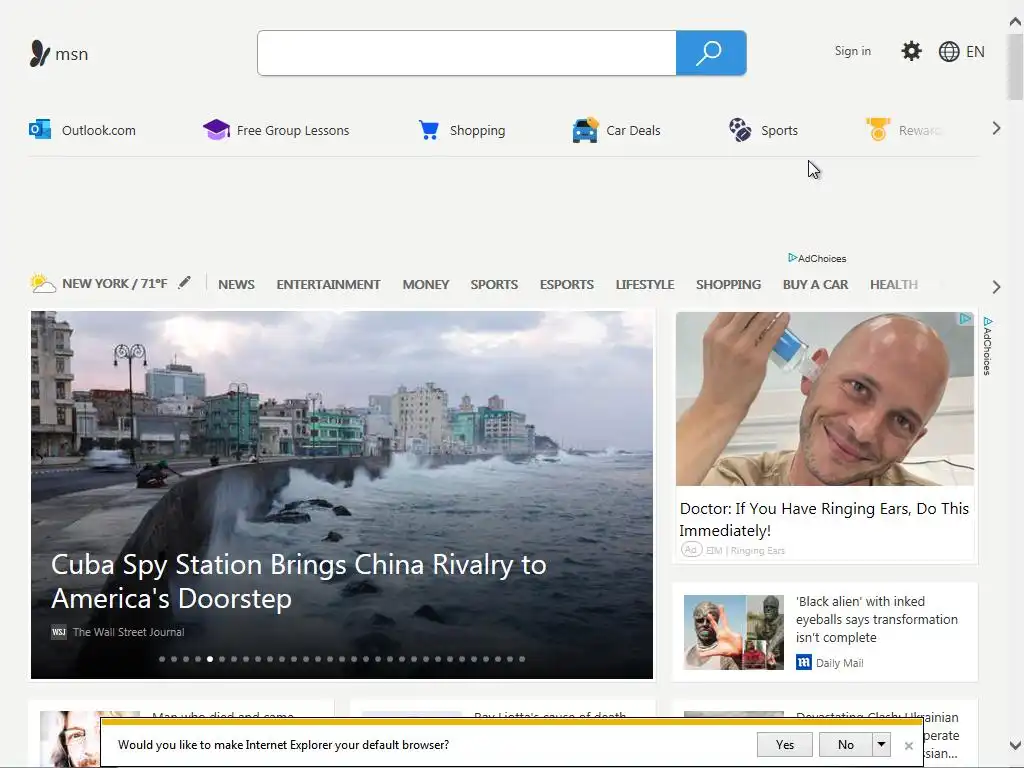Open the HEALTH tab
Image resolution: width=1024 pixels, height=768 pixels.
tap(893, 285)
